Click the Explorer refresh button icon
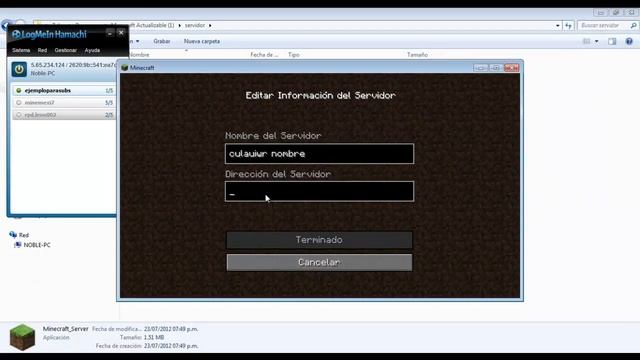 569,25
